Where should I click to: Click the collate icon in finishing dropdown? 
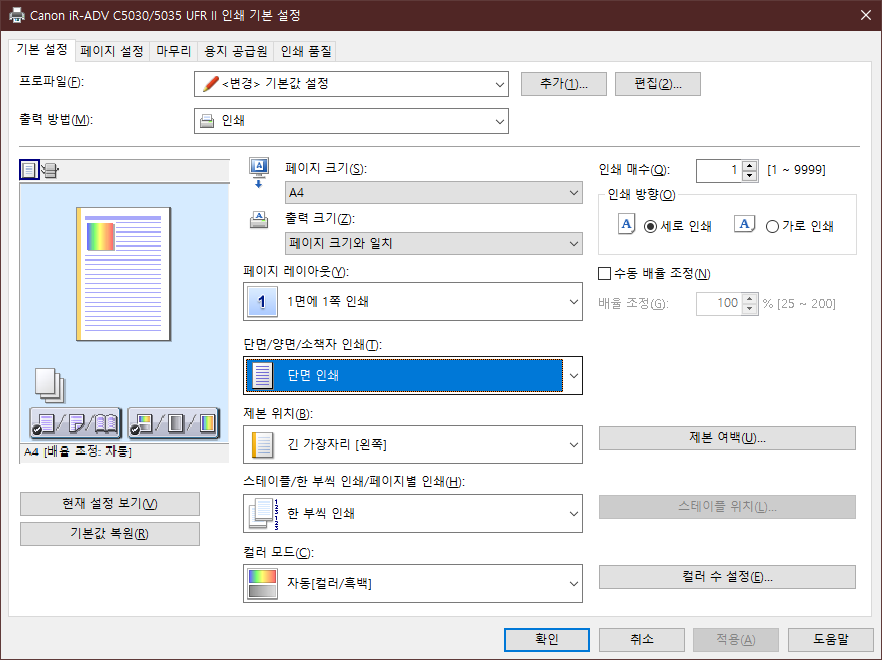tap(264, 514)
